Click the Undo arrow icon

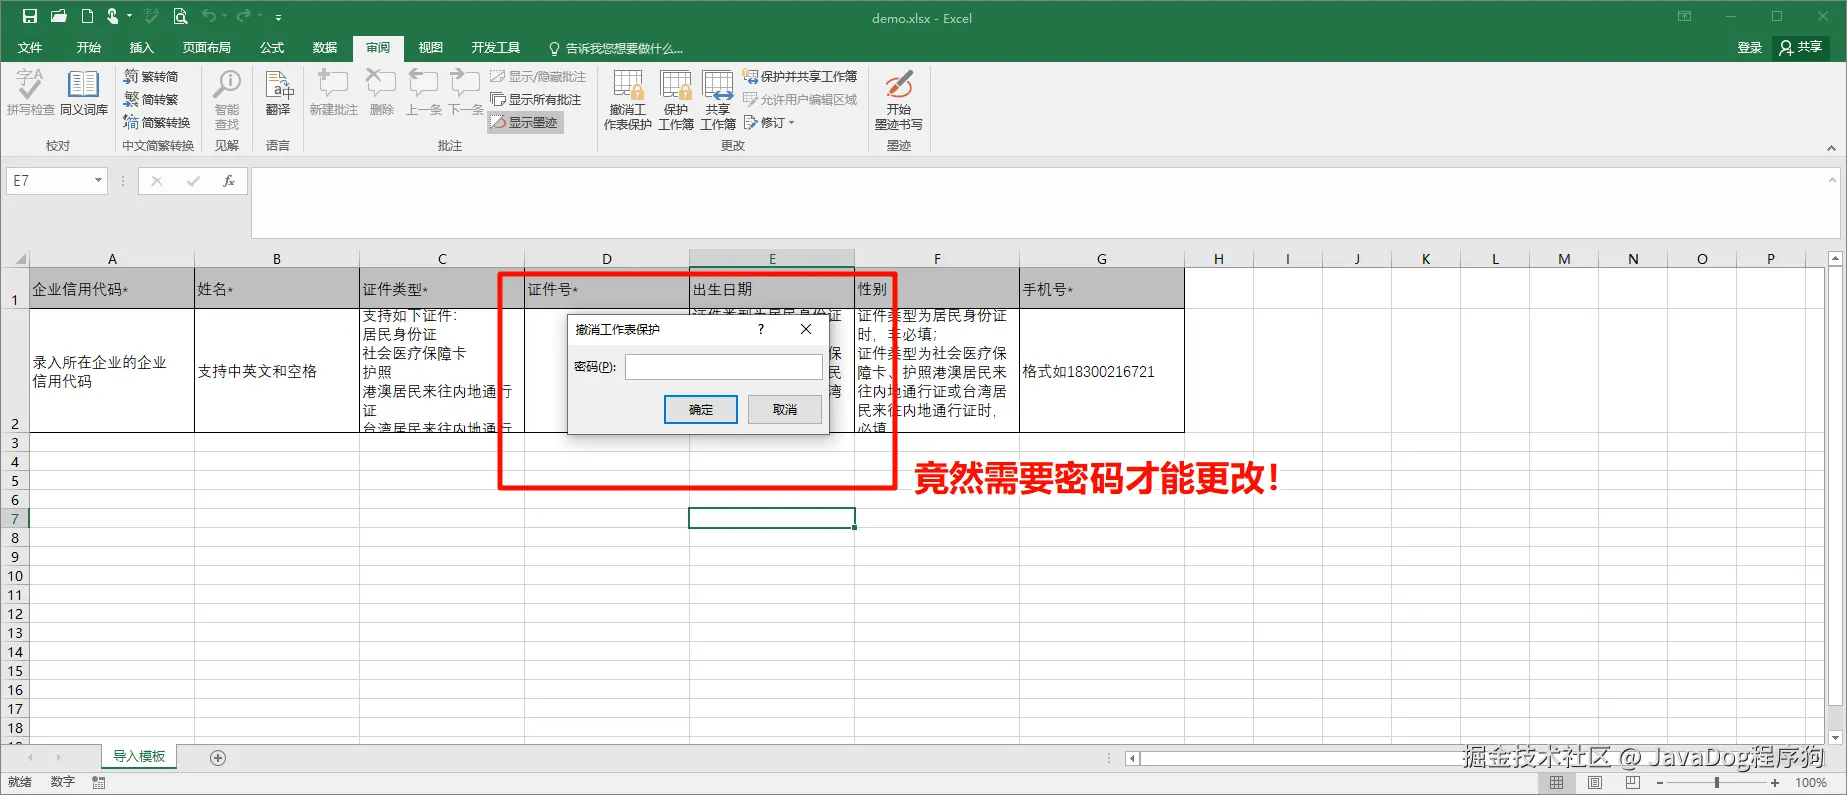[209, 16]
